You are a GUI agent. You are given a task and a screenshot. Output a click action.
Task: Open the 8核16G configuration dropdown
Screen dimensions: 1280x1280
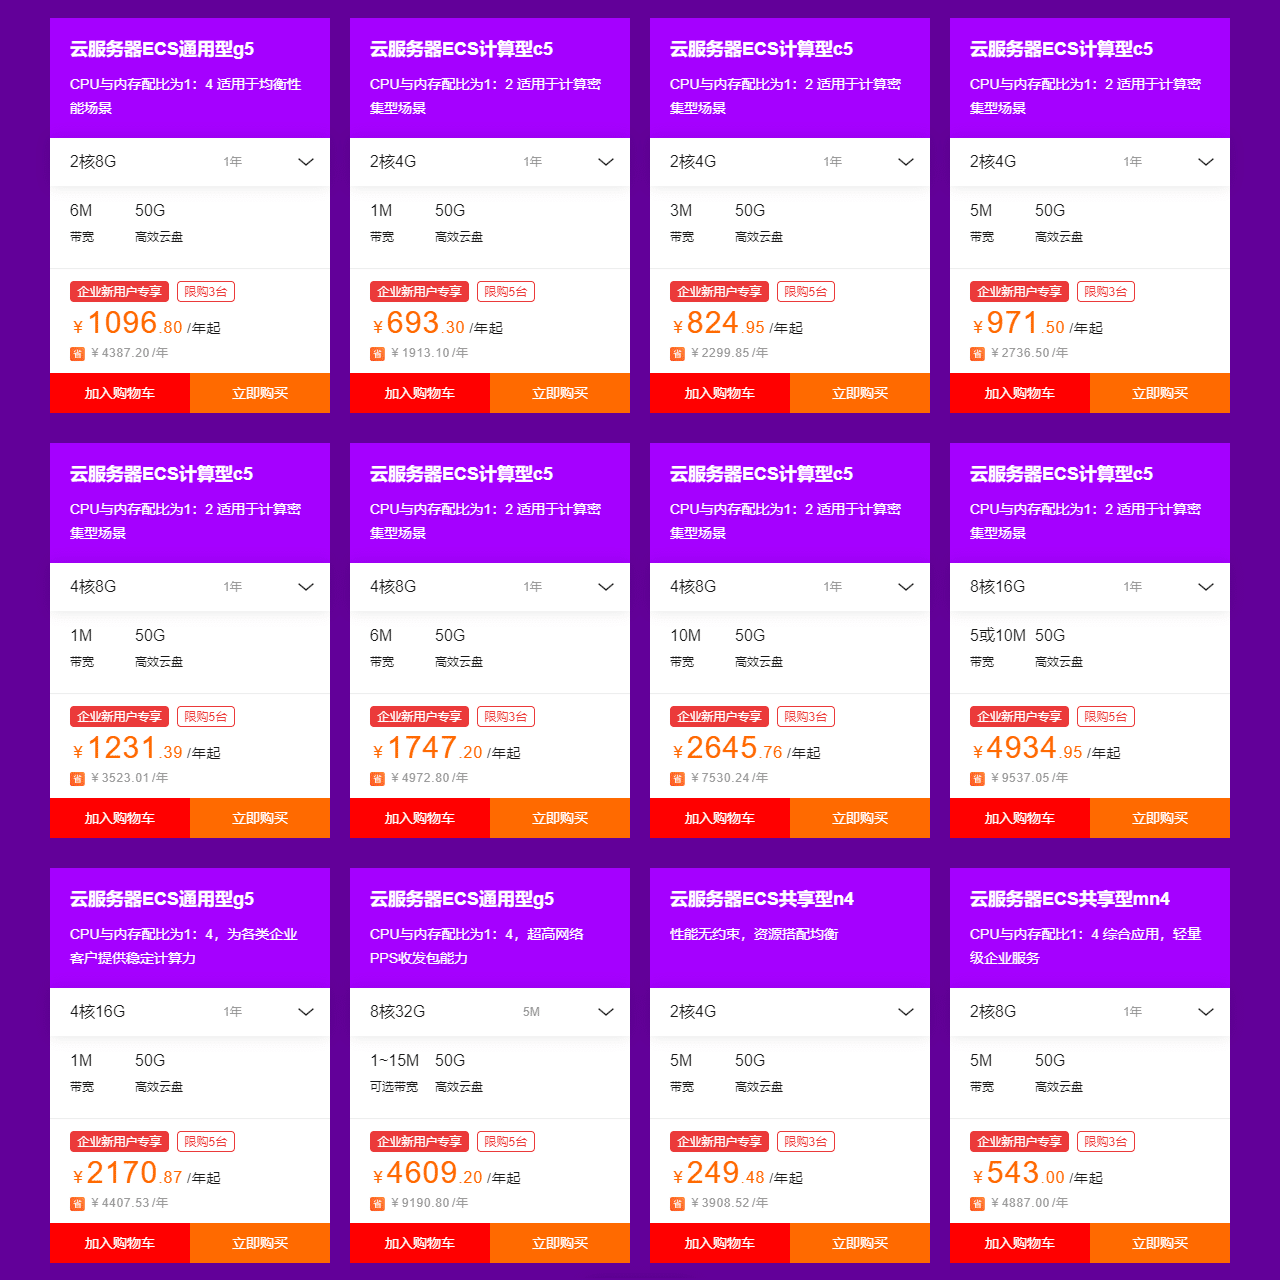pyautogui.click(x=1090, y=587)
